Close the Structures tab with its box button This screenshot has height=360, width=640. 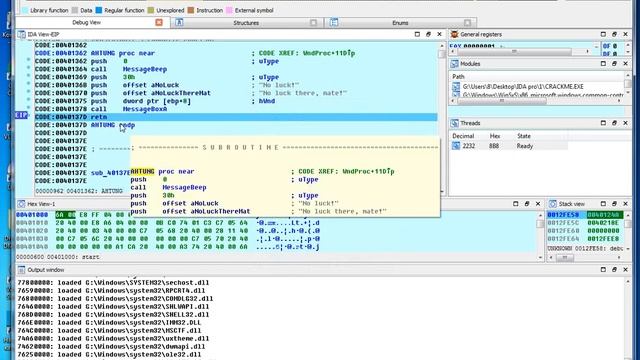[x=313, y=23]
